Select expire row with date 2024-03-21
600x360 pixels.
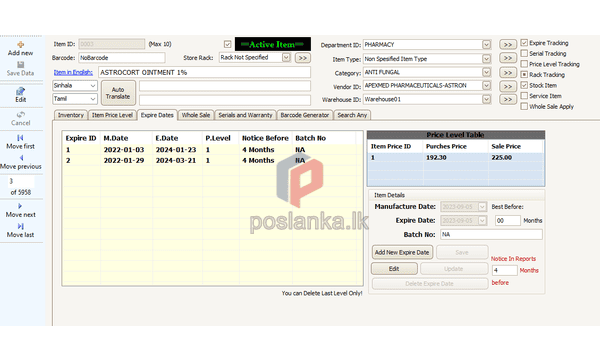pyautogui.click(x=212, y=161)
